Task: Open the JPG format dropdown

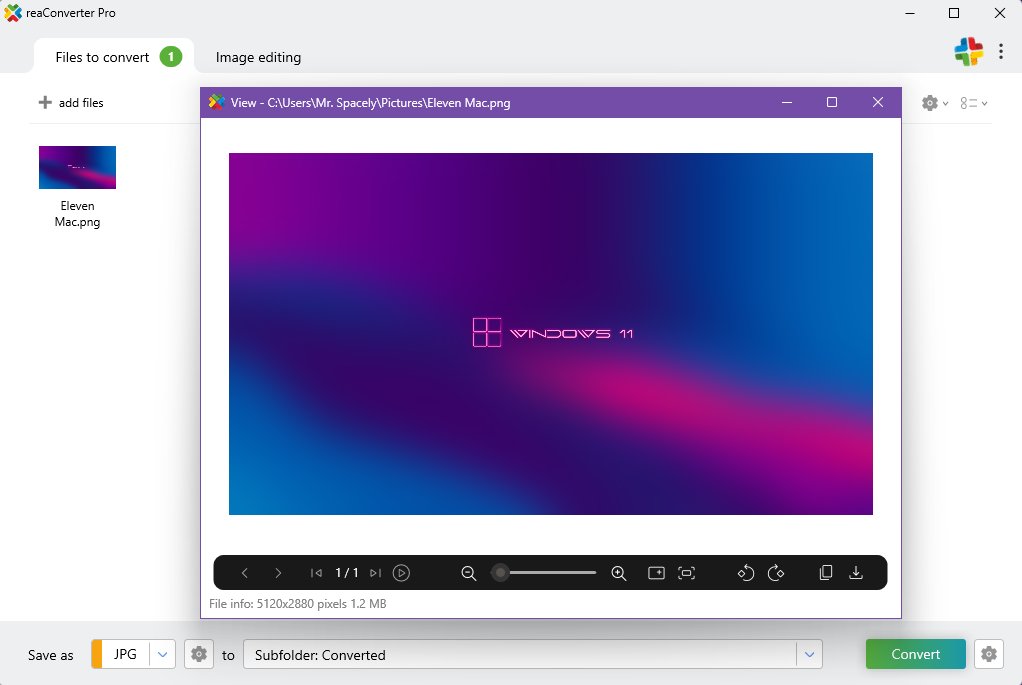Action: click(162, 654)
